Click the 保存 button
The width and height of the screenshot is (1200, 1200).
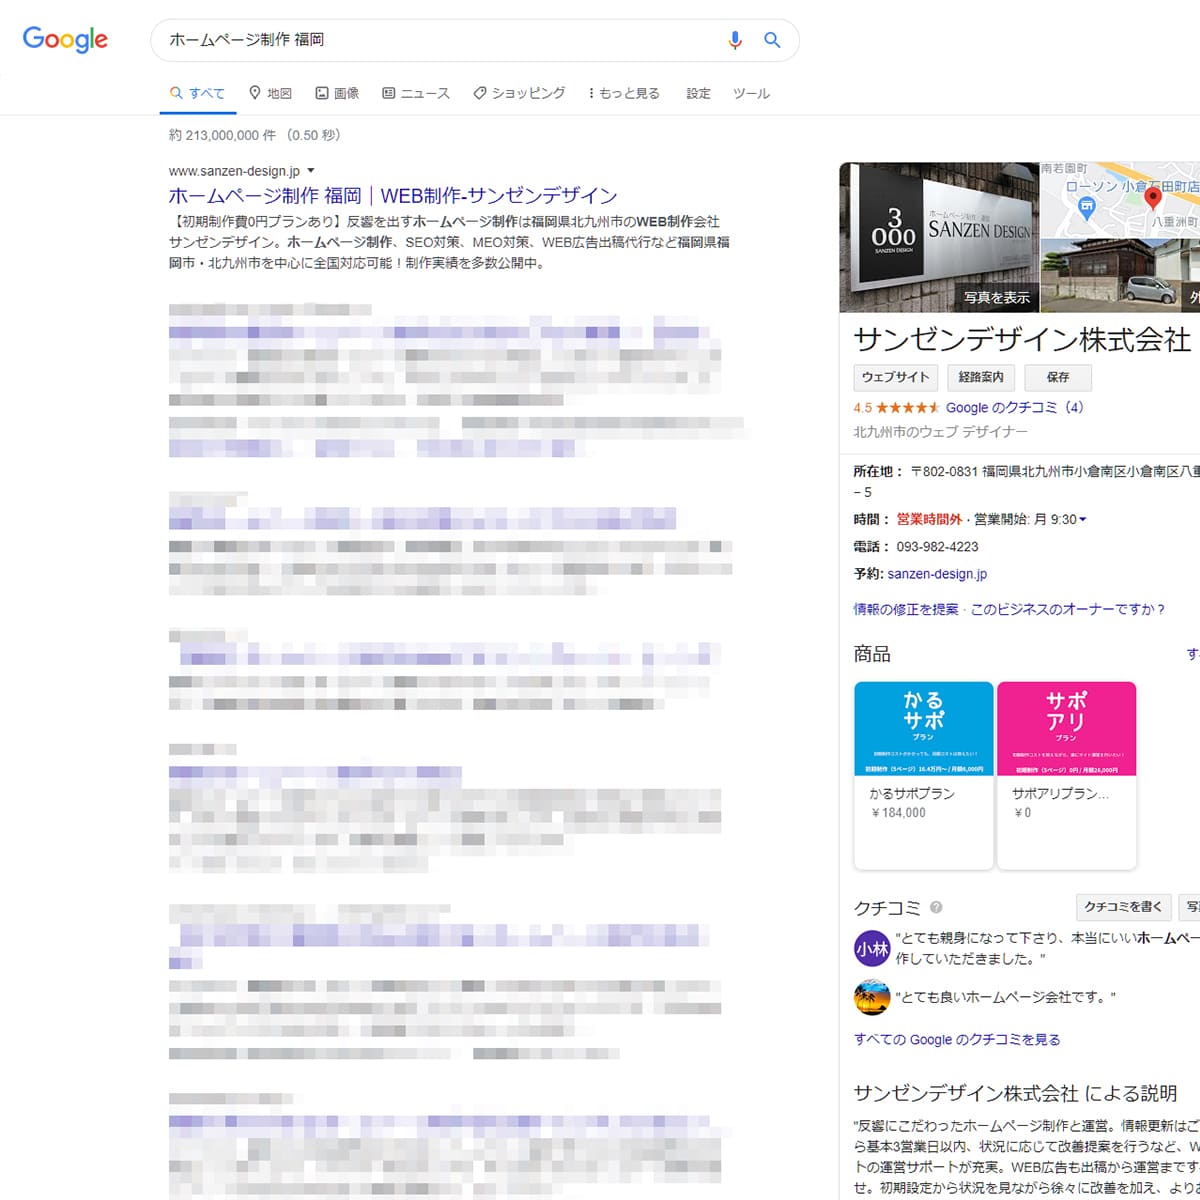click(x=1058, y=377)
